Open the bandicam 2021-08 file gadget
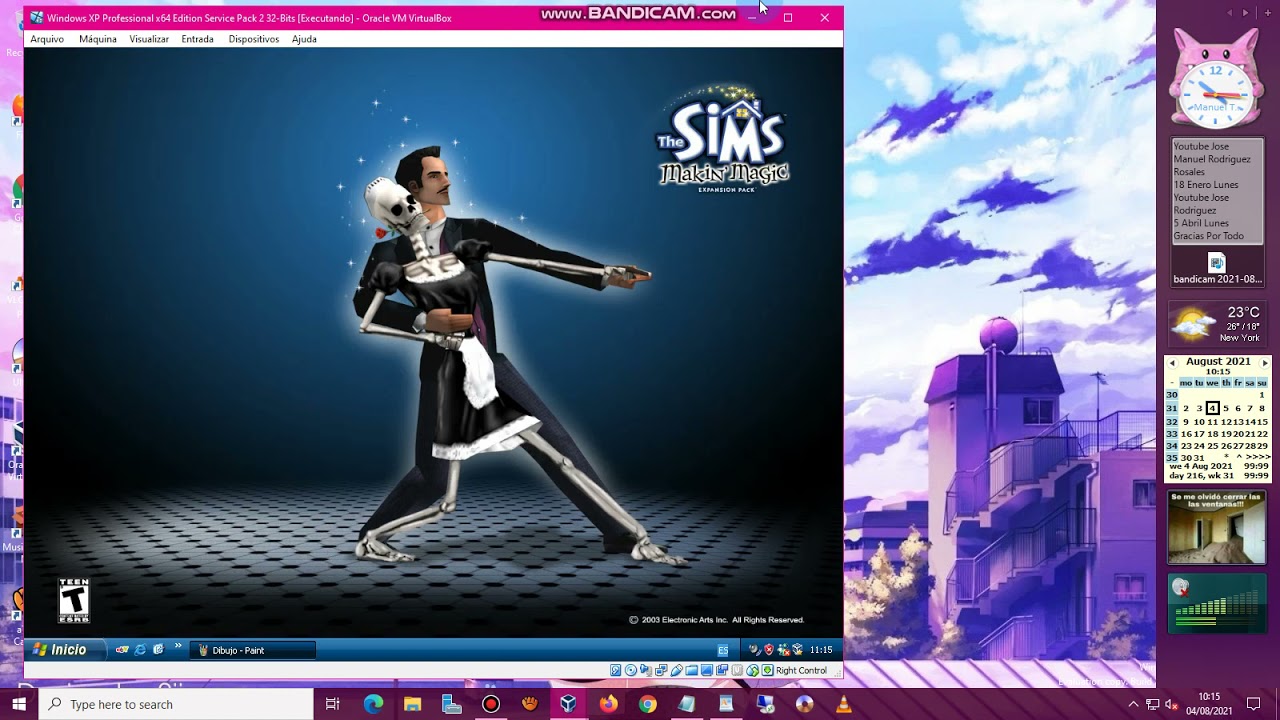 click(x=1216, y=270)
